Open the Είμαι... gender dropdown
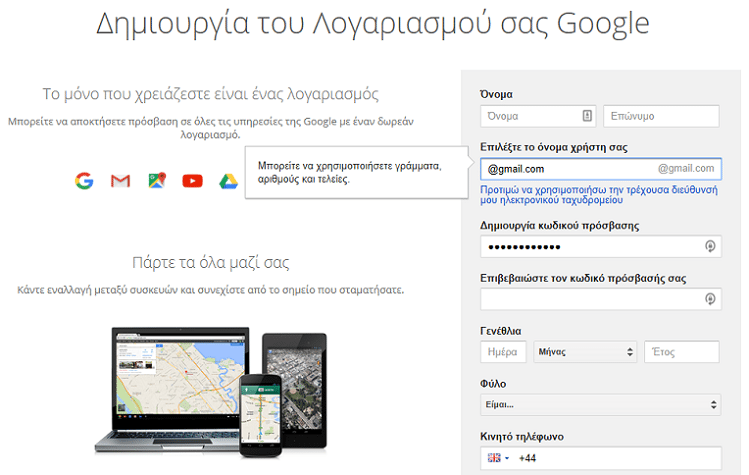 click(x=600, y=405)
